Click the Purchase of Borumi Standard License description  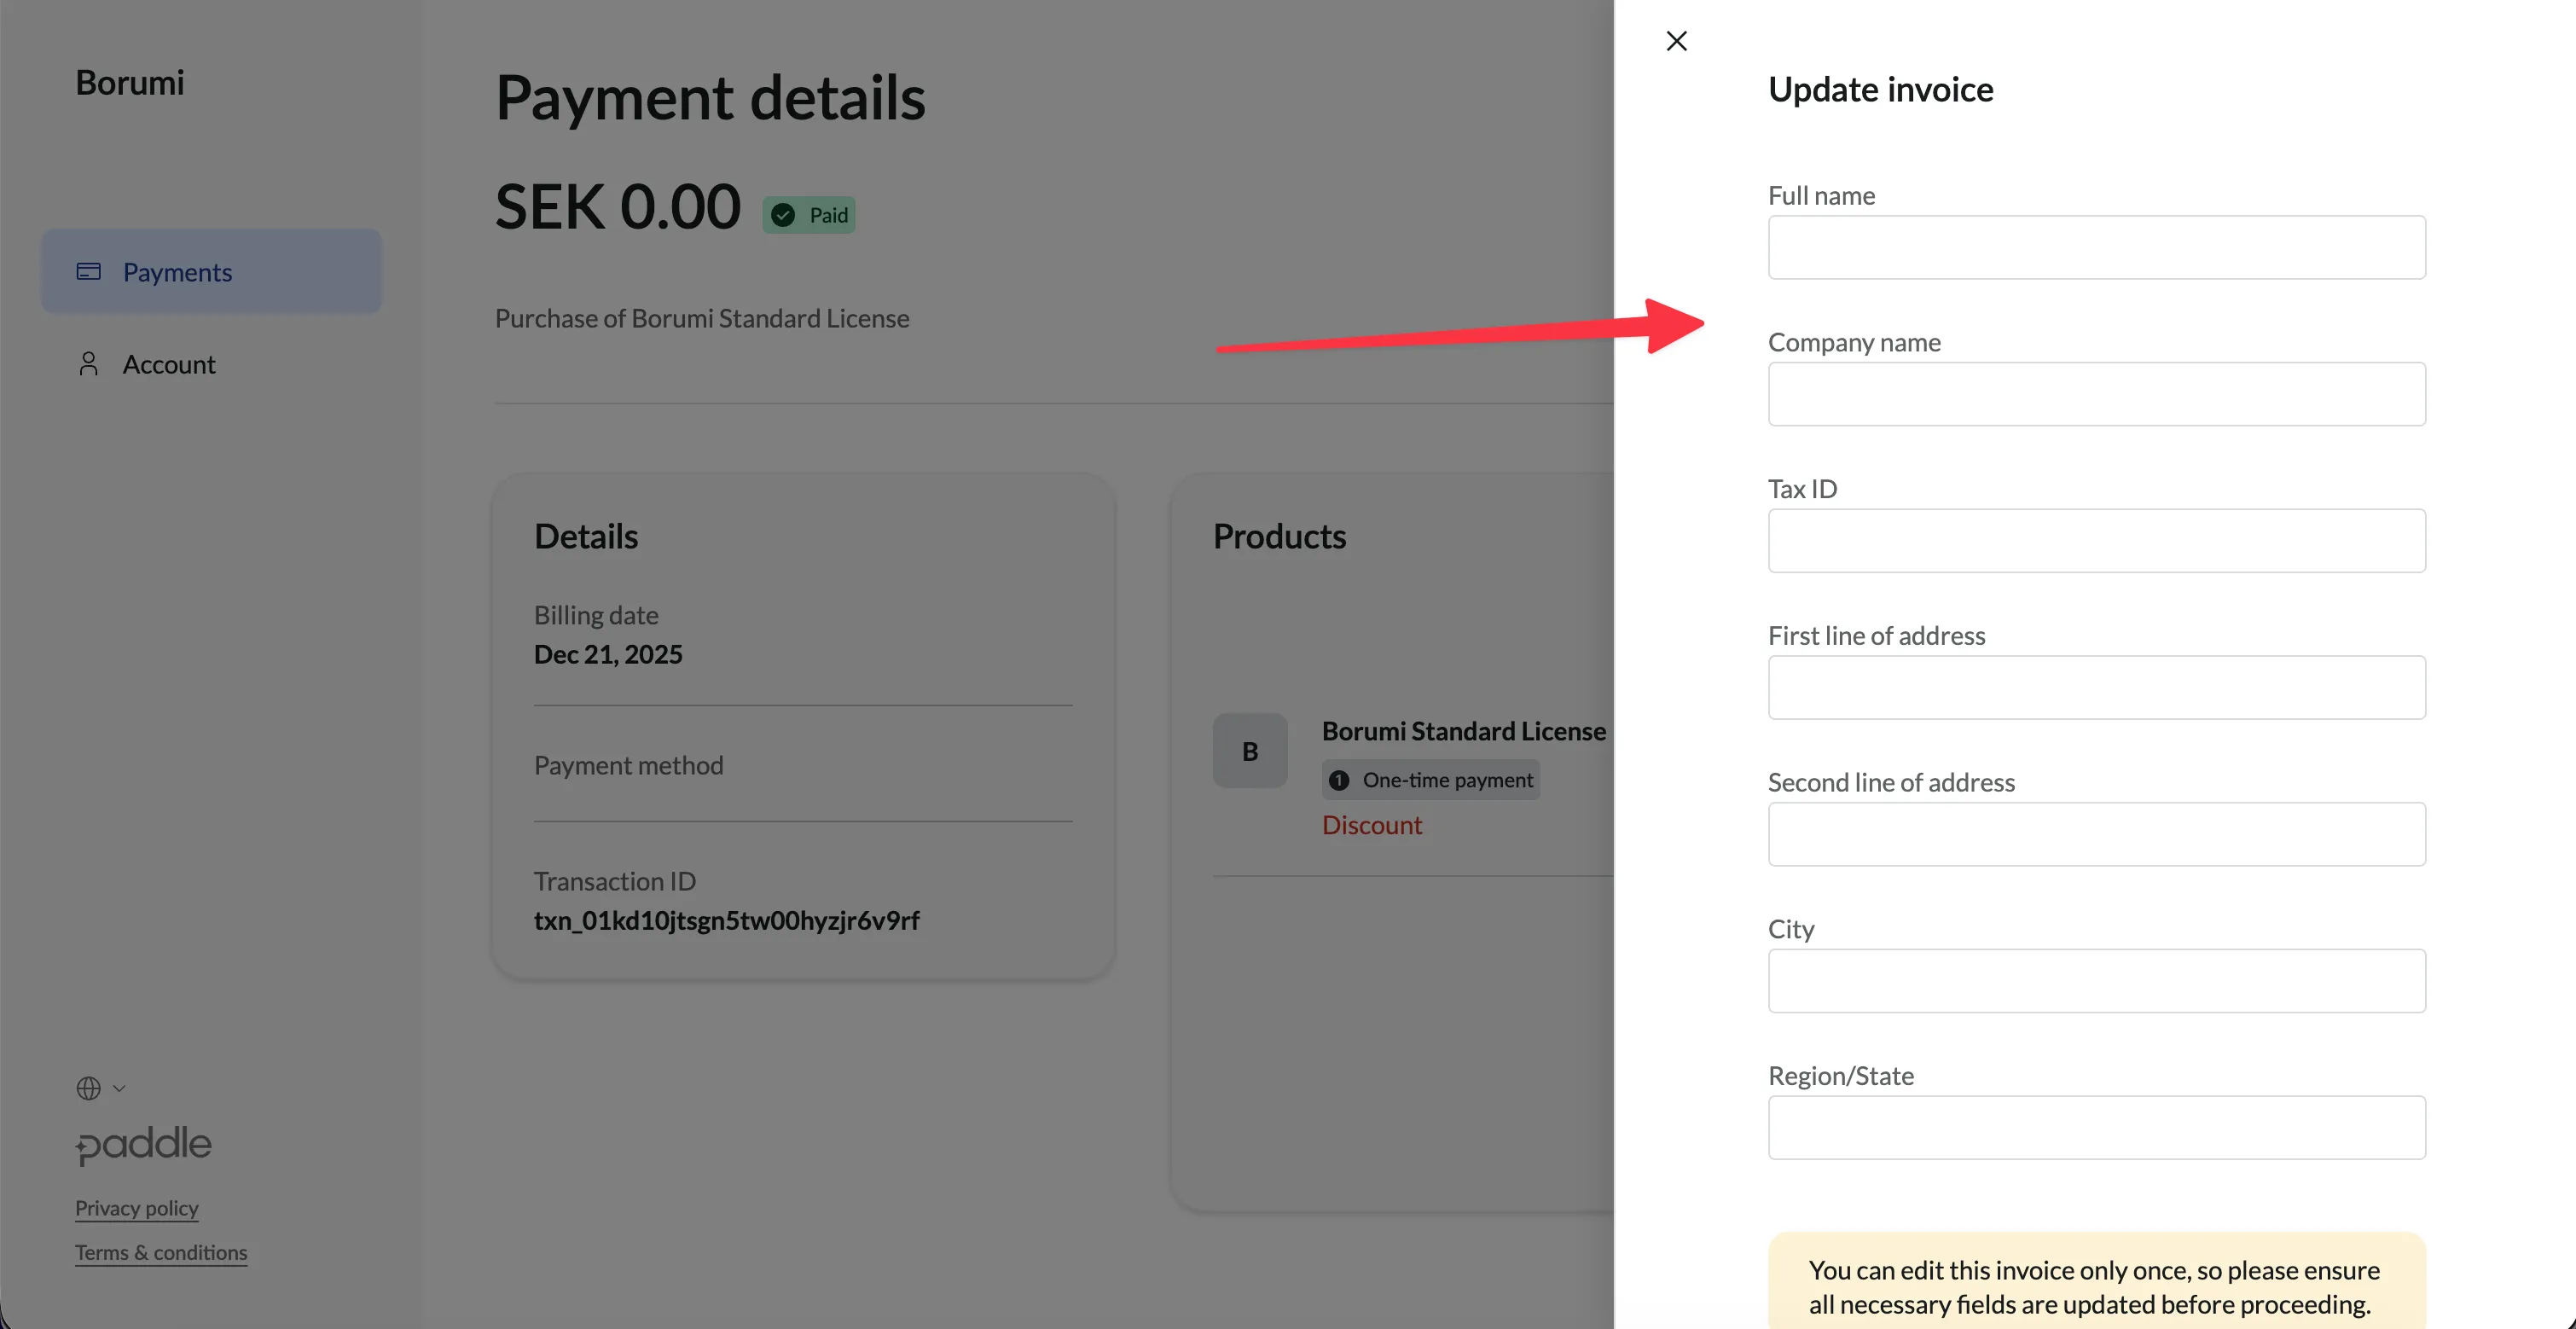point(702,318)
